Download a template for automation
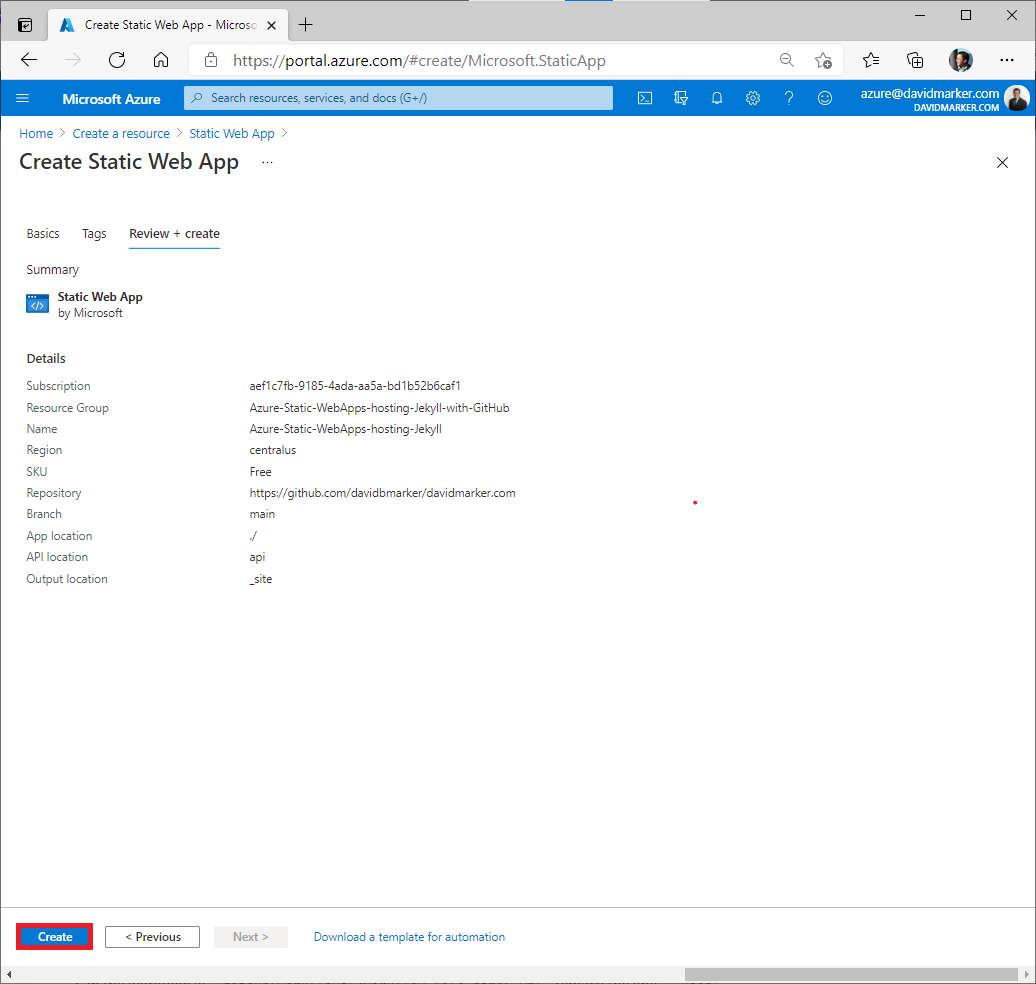The height and width of the screenshot is (984, 1036). pos(409,936)
